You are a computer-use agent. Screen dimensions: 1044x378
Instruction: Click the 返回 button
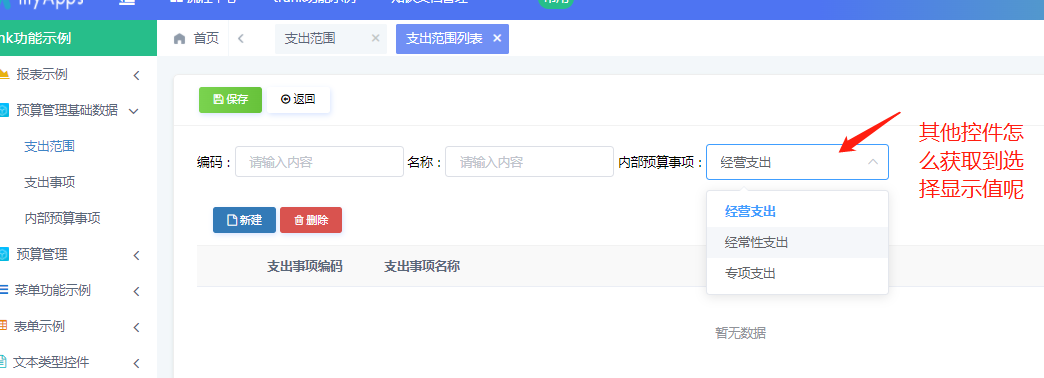coord(298,100)
